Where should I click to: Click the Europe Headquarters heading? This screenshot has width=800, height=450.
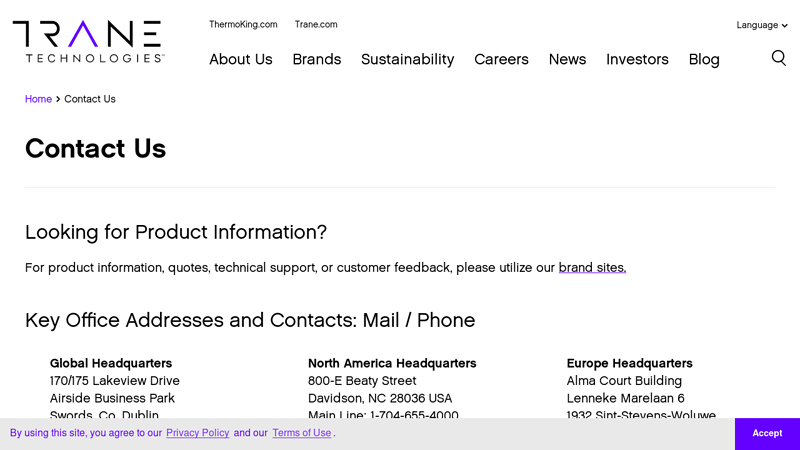(x=630, y=363)
